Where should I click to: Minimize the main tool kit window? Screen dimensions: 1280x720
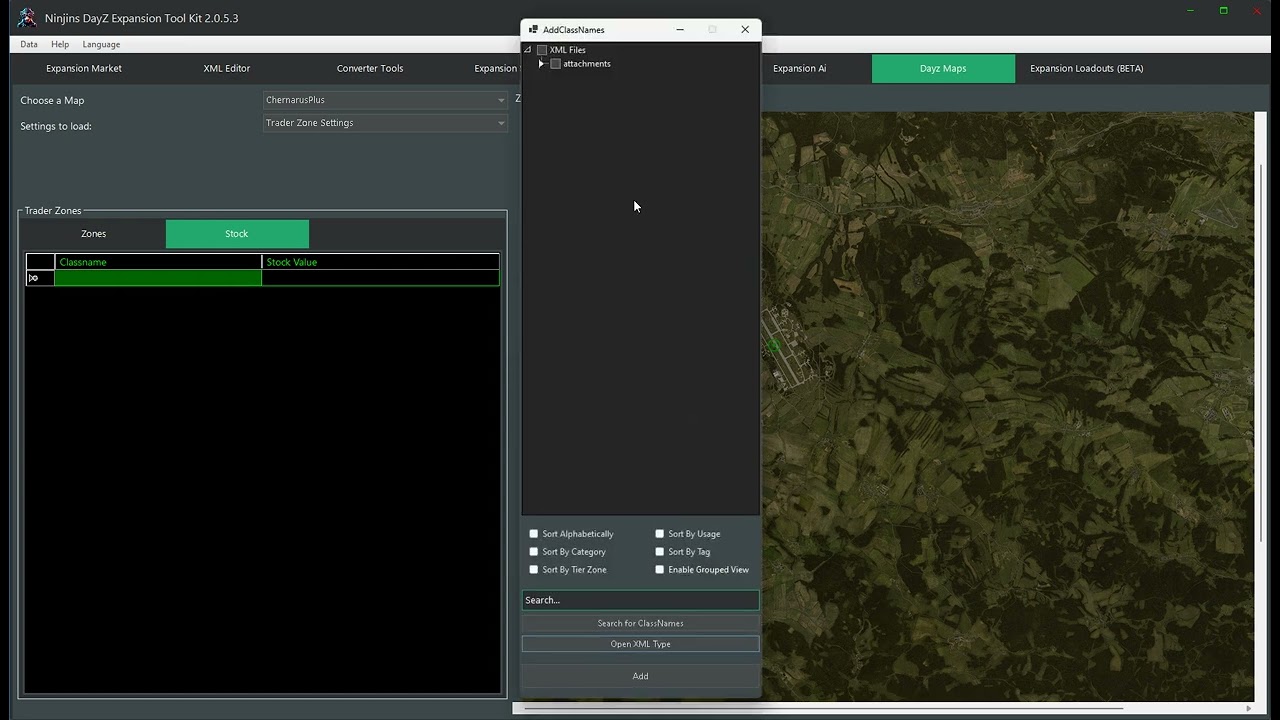point(1190,11)
